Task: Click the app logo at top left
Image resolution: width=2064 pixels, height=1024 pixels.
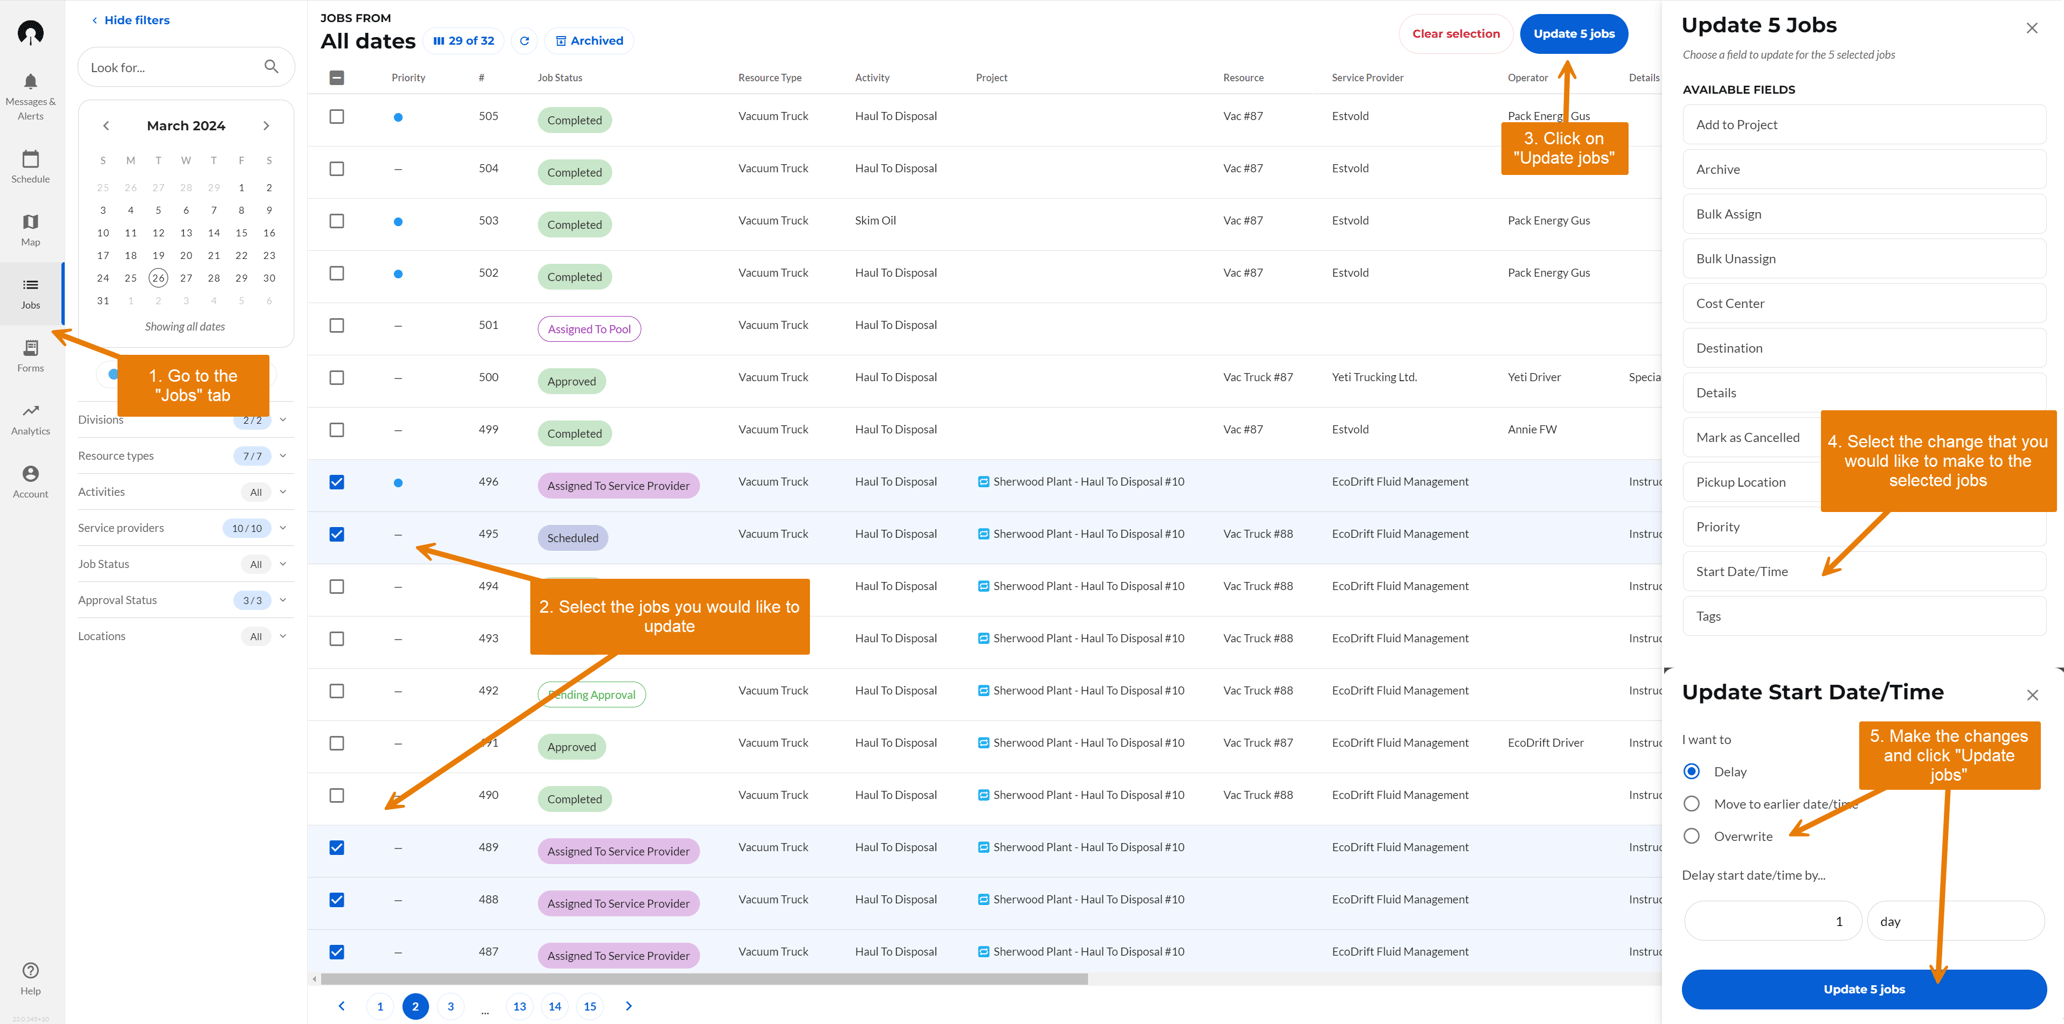Action: [31, 33]
